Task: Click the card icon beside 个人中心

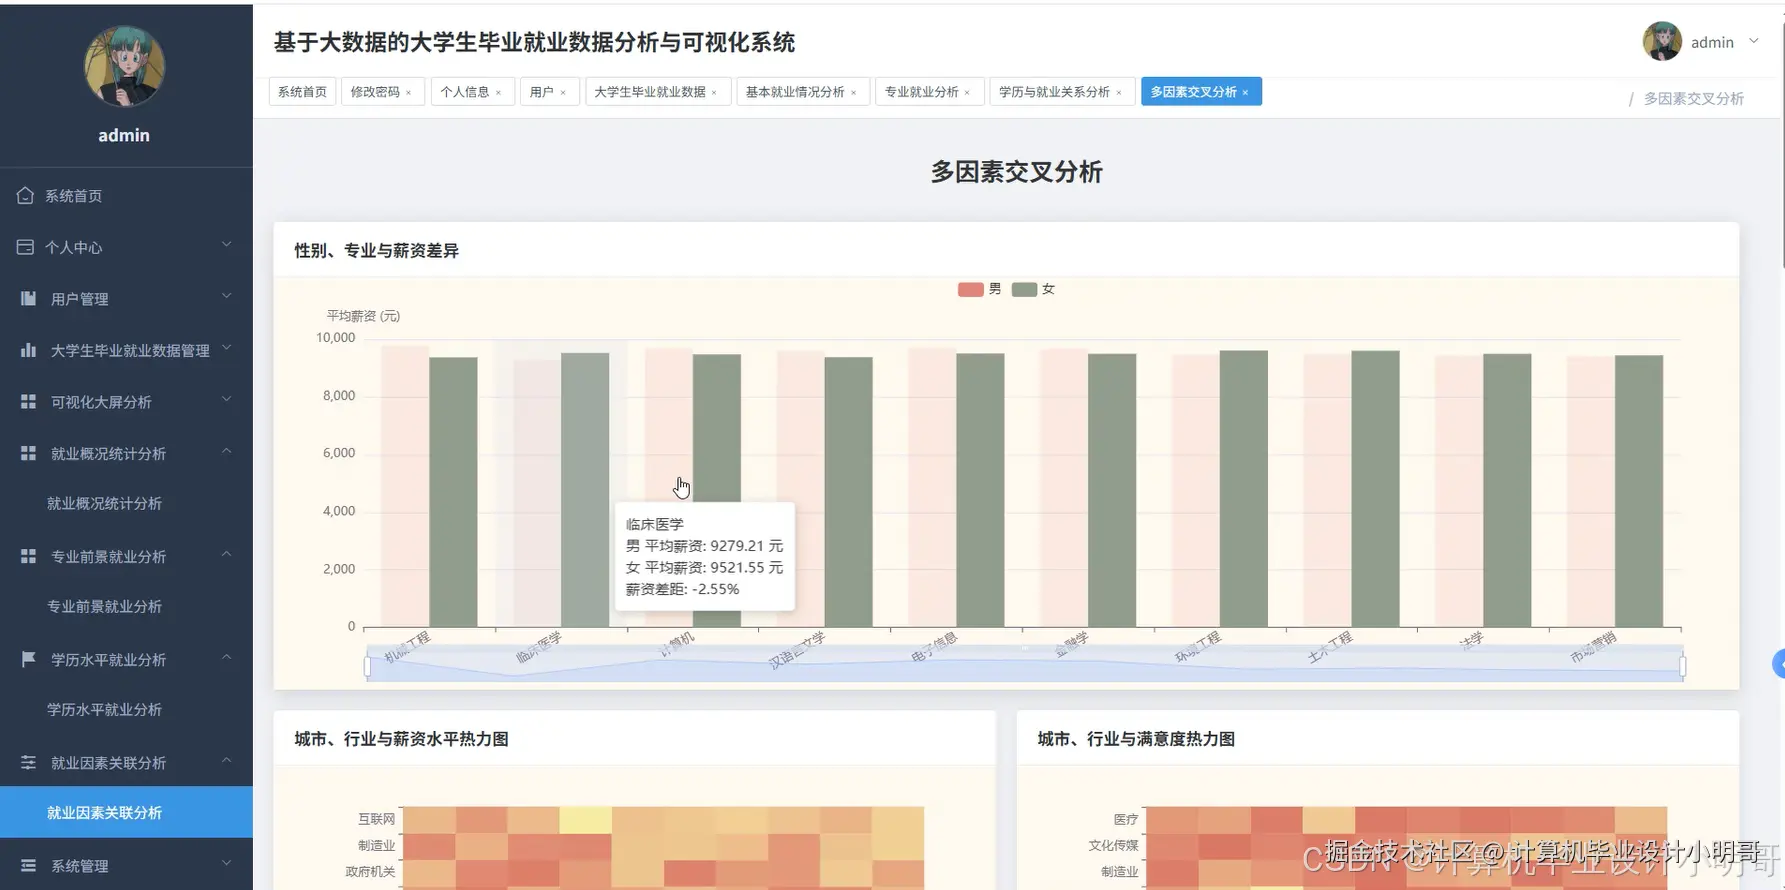Action: tap(25, 247)
